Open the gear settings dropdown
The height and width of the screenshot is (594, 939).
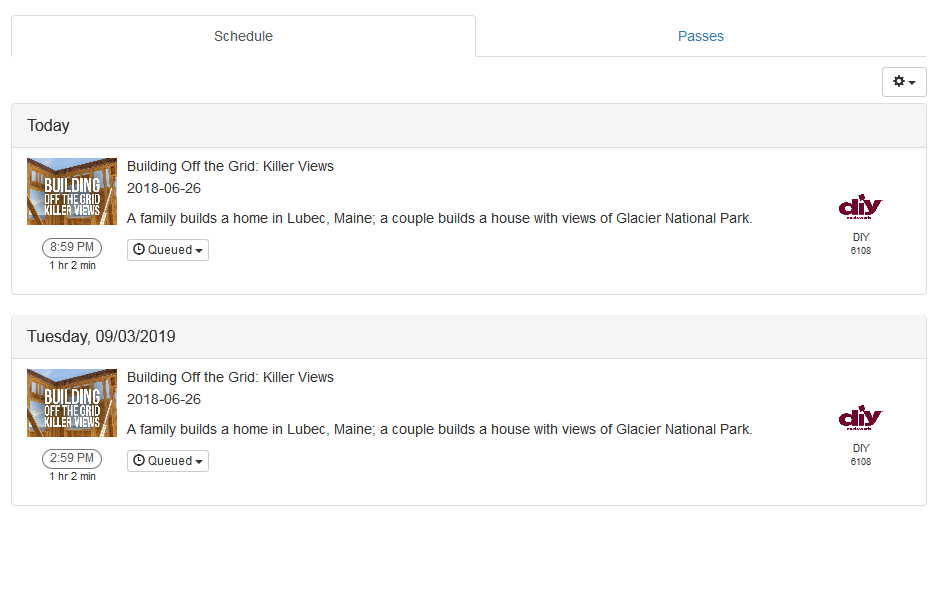(904, 82)
